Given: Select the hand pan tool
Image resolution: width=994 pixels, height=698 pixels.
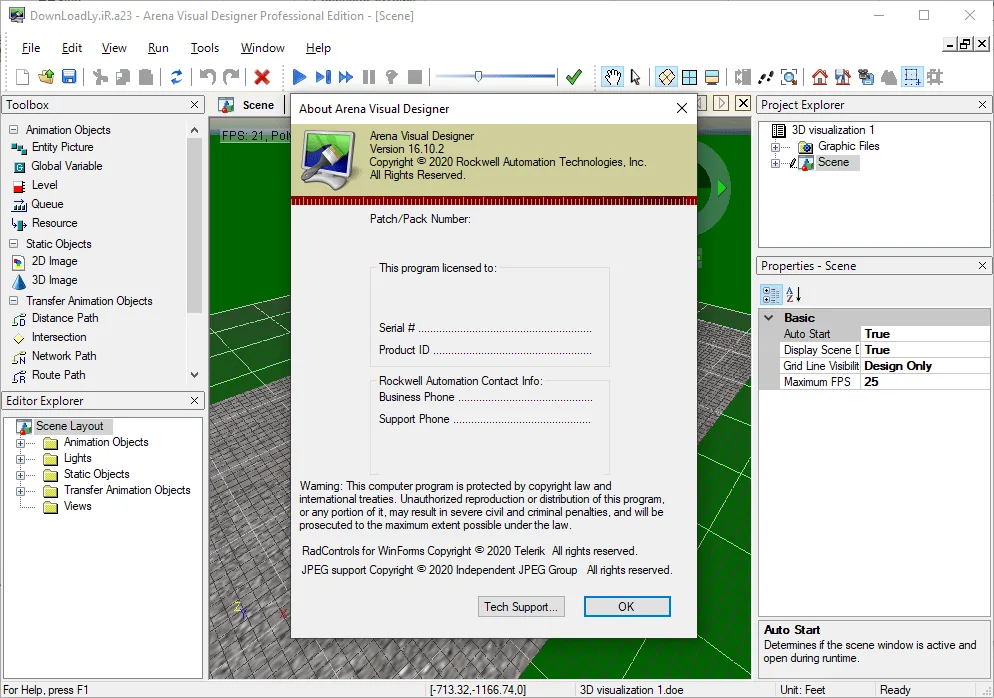Looking at the screenshot, I should tap(612, 77).
